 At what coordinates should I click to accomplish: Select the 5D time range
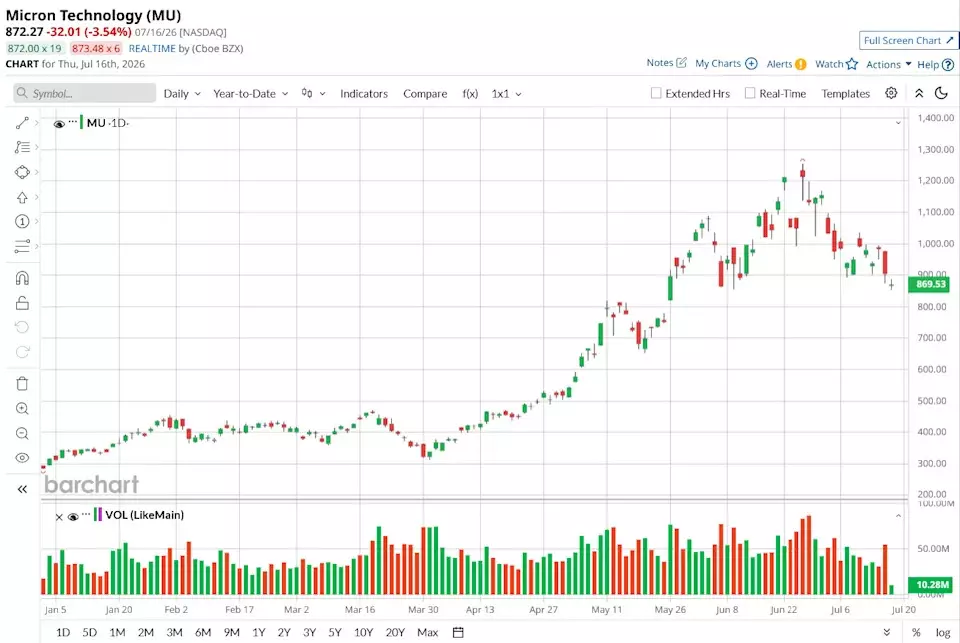(89, 632)
